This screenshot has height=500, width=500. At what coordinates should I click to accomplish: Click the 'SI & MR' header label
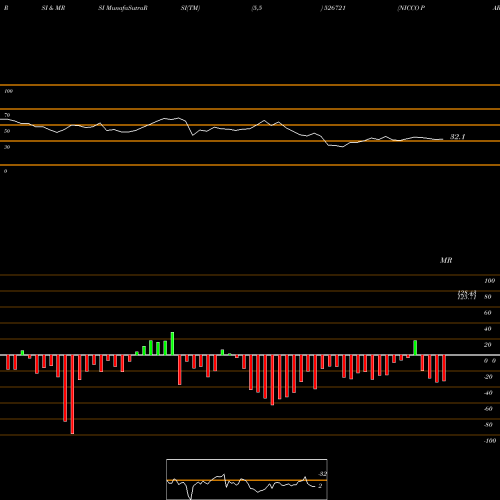[53, 8]
